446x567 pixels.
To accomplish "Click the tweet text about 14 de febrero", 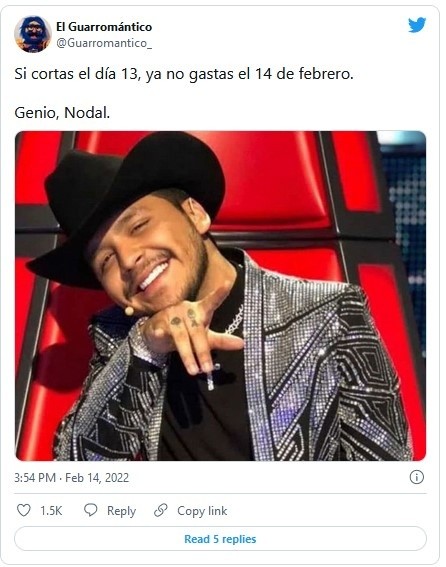I will [x=184, y=74].
